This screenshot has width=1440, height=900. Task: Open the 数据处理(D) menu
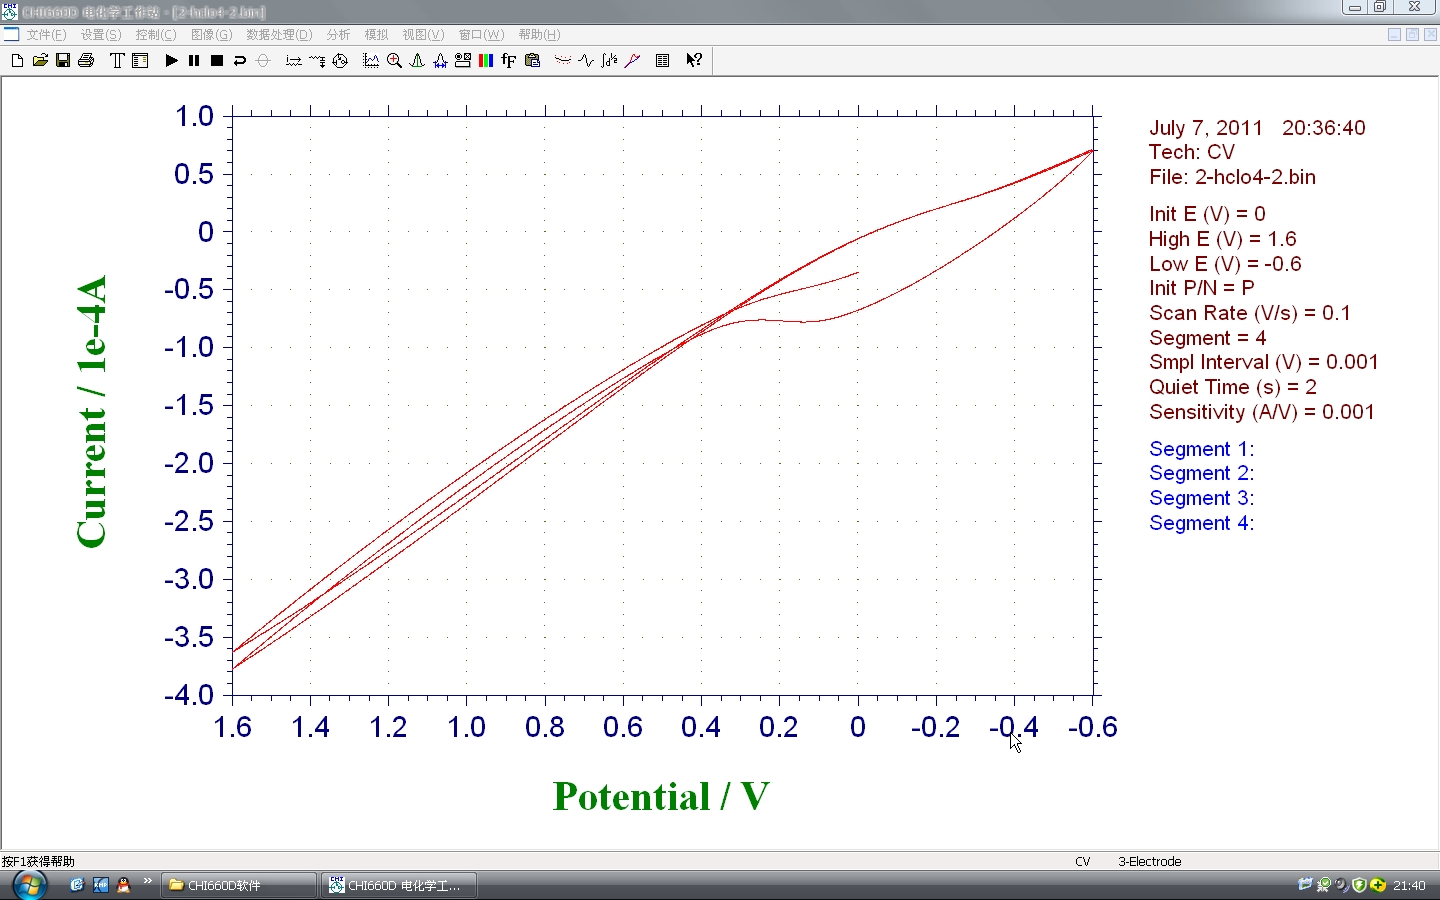coord(279,35)
